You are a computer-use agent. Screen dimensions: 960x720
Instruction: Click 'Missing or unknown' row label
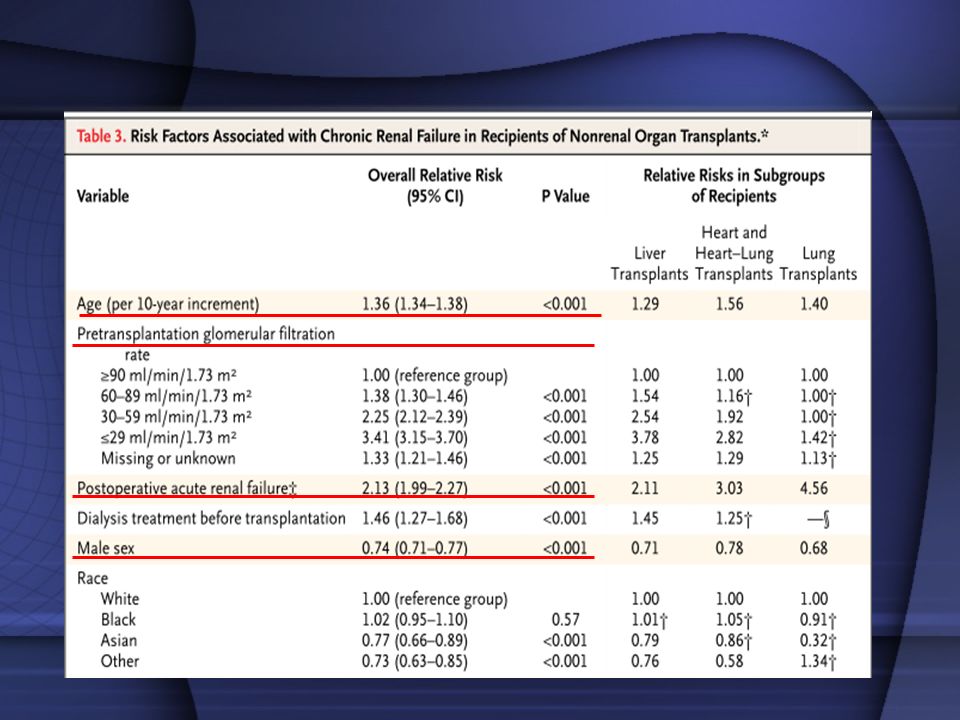pyautogui.click(x=168, y=459)
